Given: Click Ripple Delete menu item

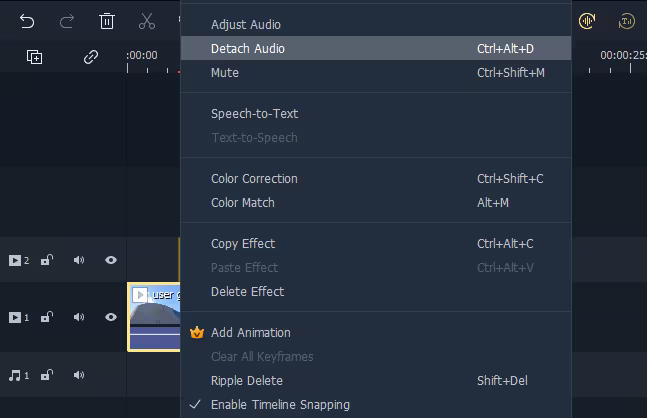Looking at the screenshot, I should [247, 381].
